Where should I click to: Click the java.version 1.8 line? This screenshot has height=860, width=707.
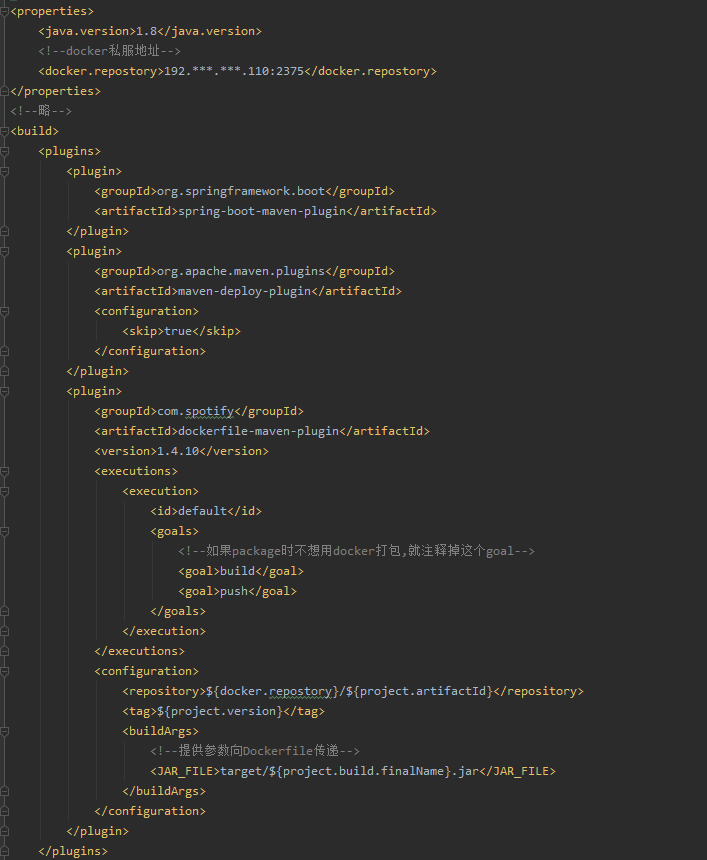[150, 31]
